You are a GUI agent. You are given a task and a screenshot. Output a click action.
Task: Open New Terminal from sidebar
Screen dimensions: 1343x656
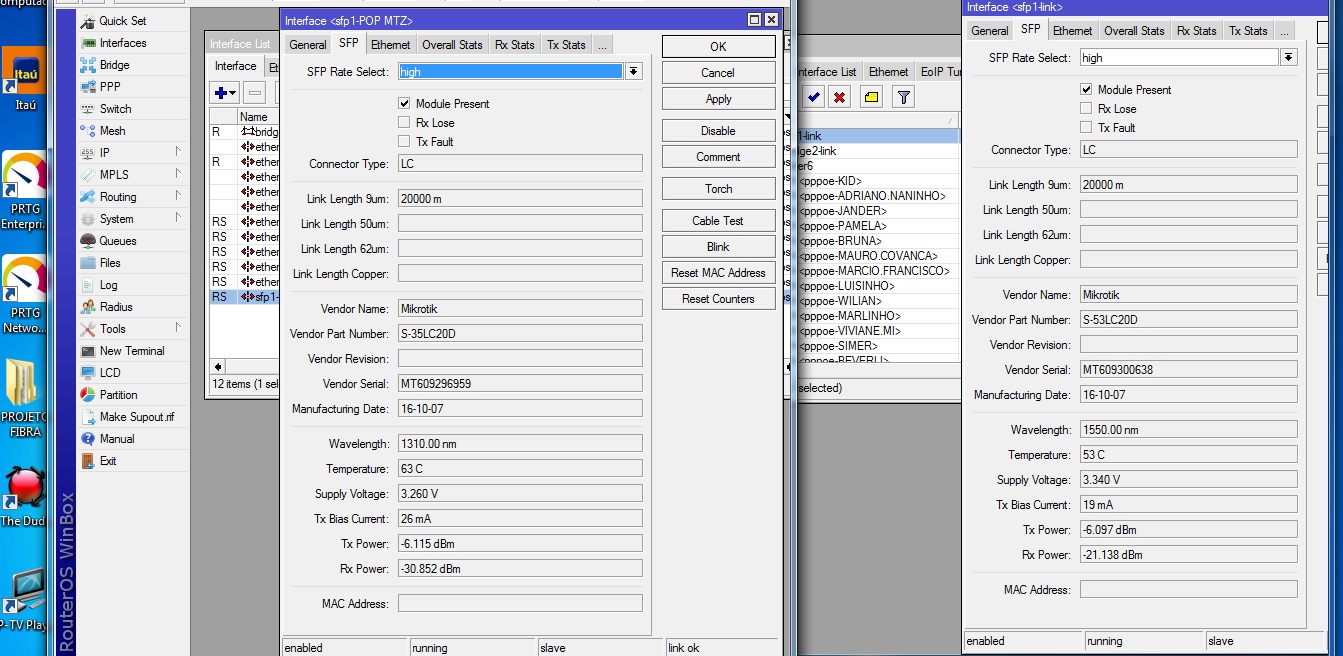pyautogui.click(x=122, y=351)
